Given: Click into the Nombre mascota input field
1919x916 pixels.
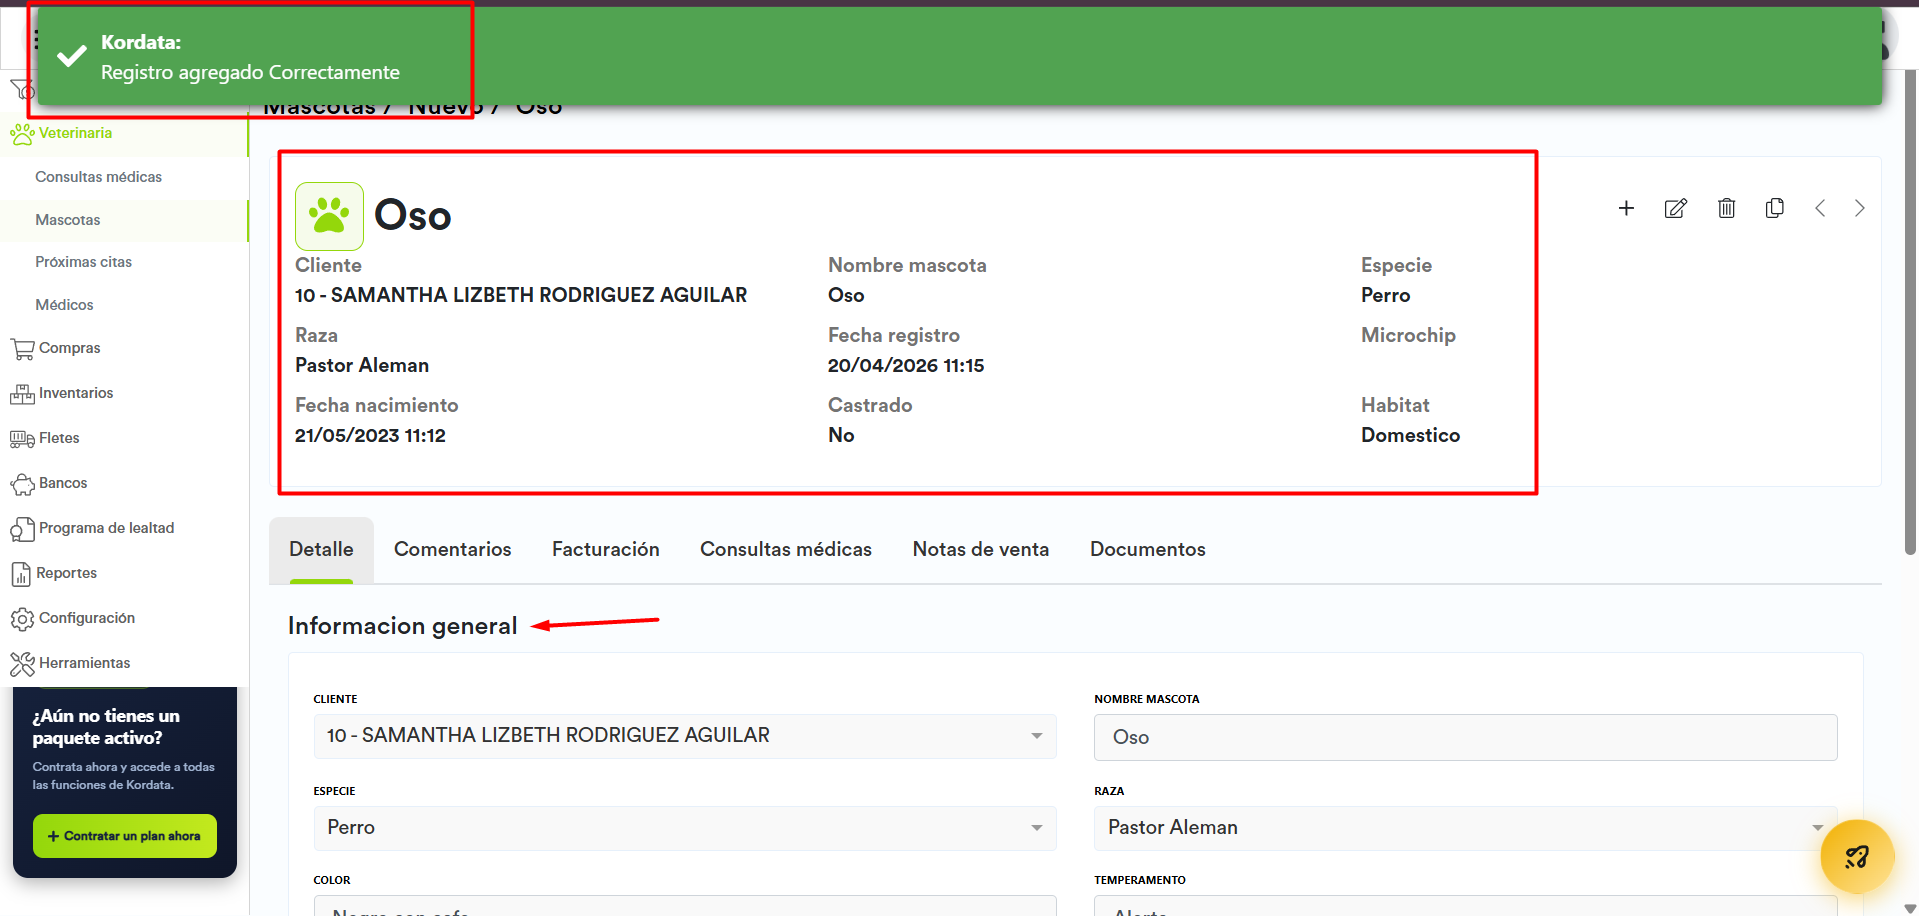Looking at the screenshot, I should pyautogui.click(x=1464, y=737).
